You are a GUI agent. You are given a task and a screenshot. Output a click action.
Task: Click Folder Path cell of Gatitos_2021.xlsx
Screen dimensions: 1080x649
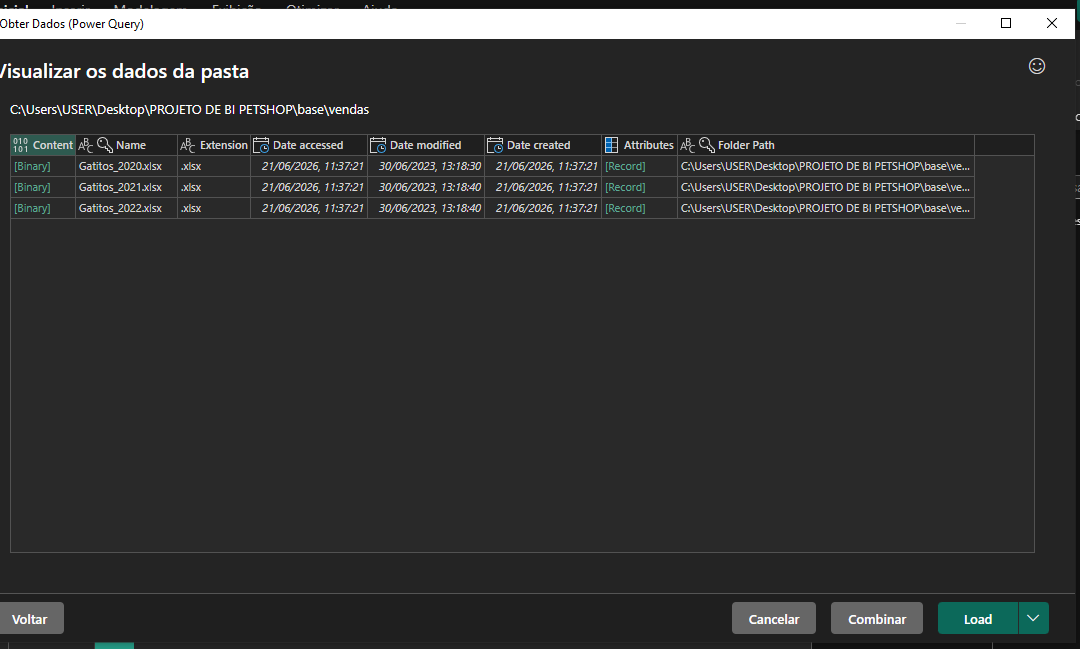click(x=826, y=187)
